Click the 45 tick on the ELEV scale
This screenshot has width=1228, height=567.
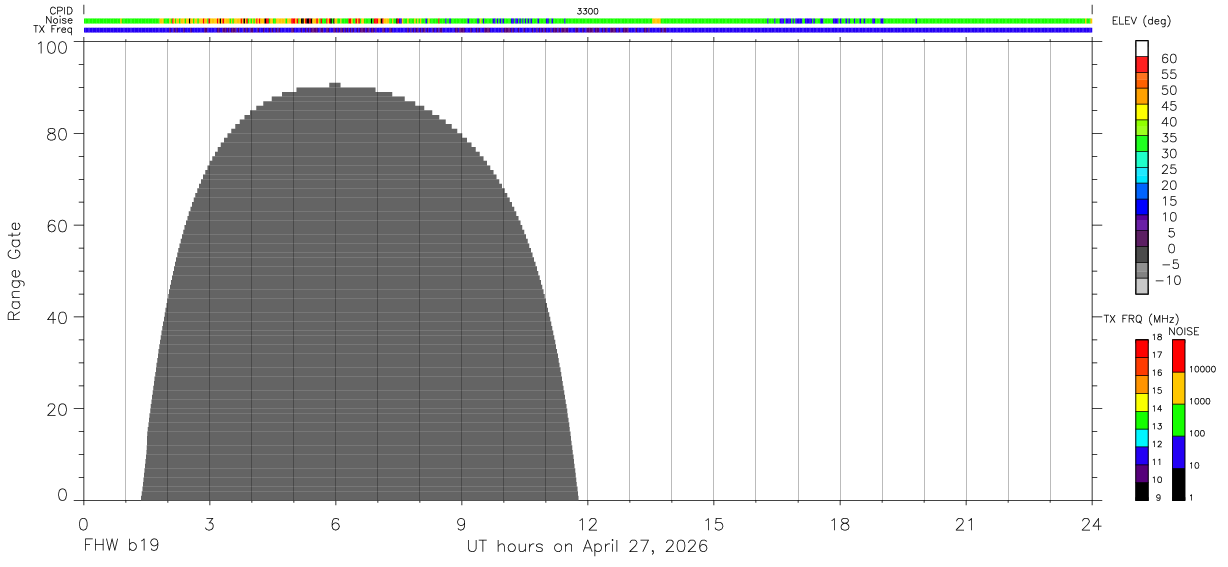(1168, 106)
